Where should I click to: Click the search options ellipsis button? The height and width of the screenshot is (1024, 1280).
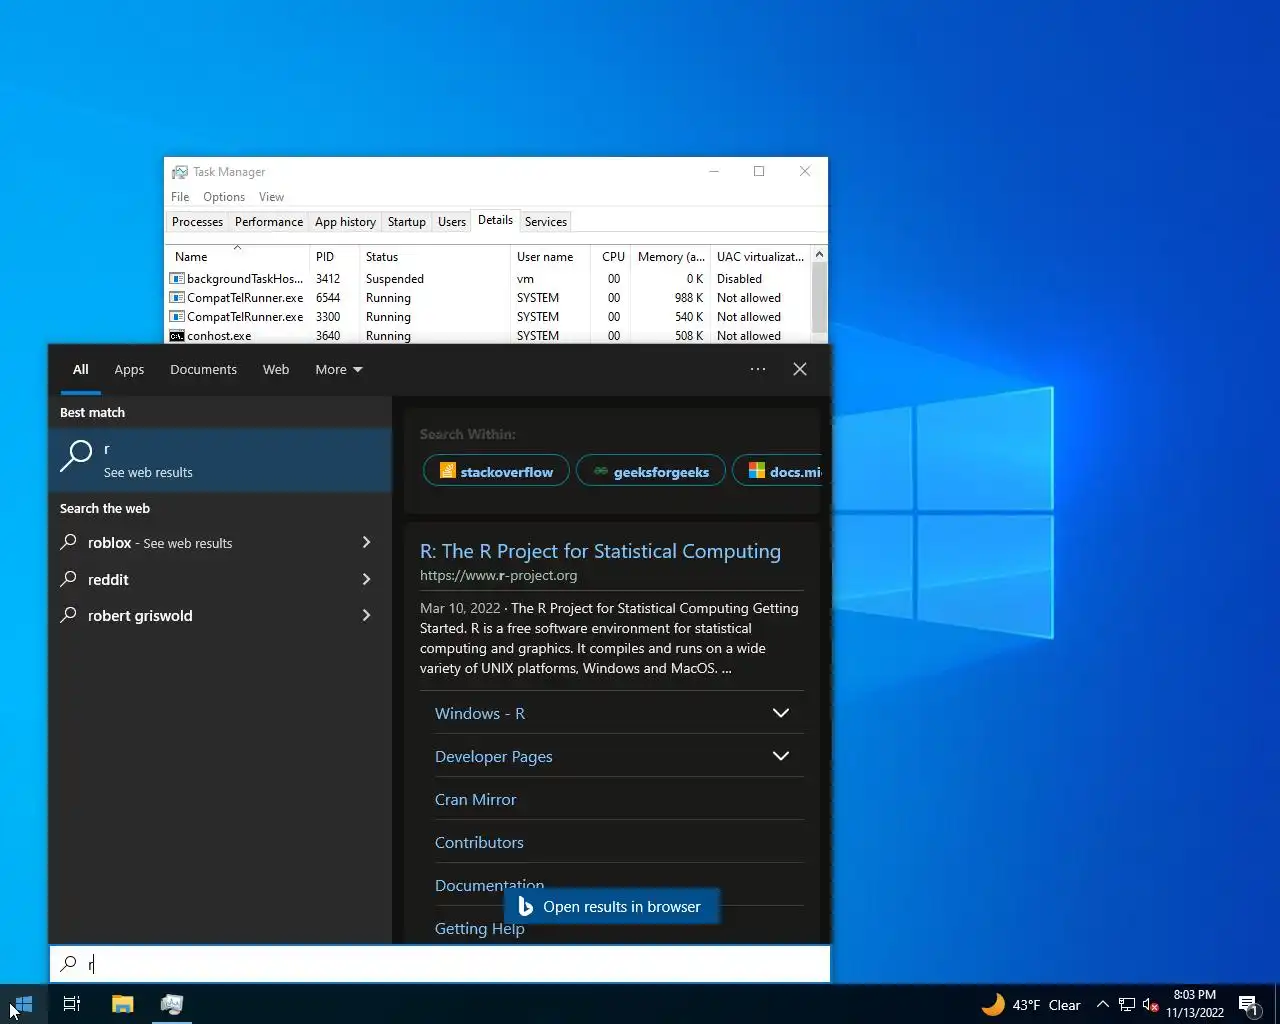tap(758, 369)
